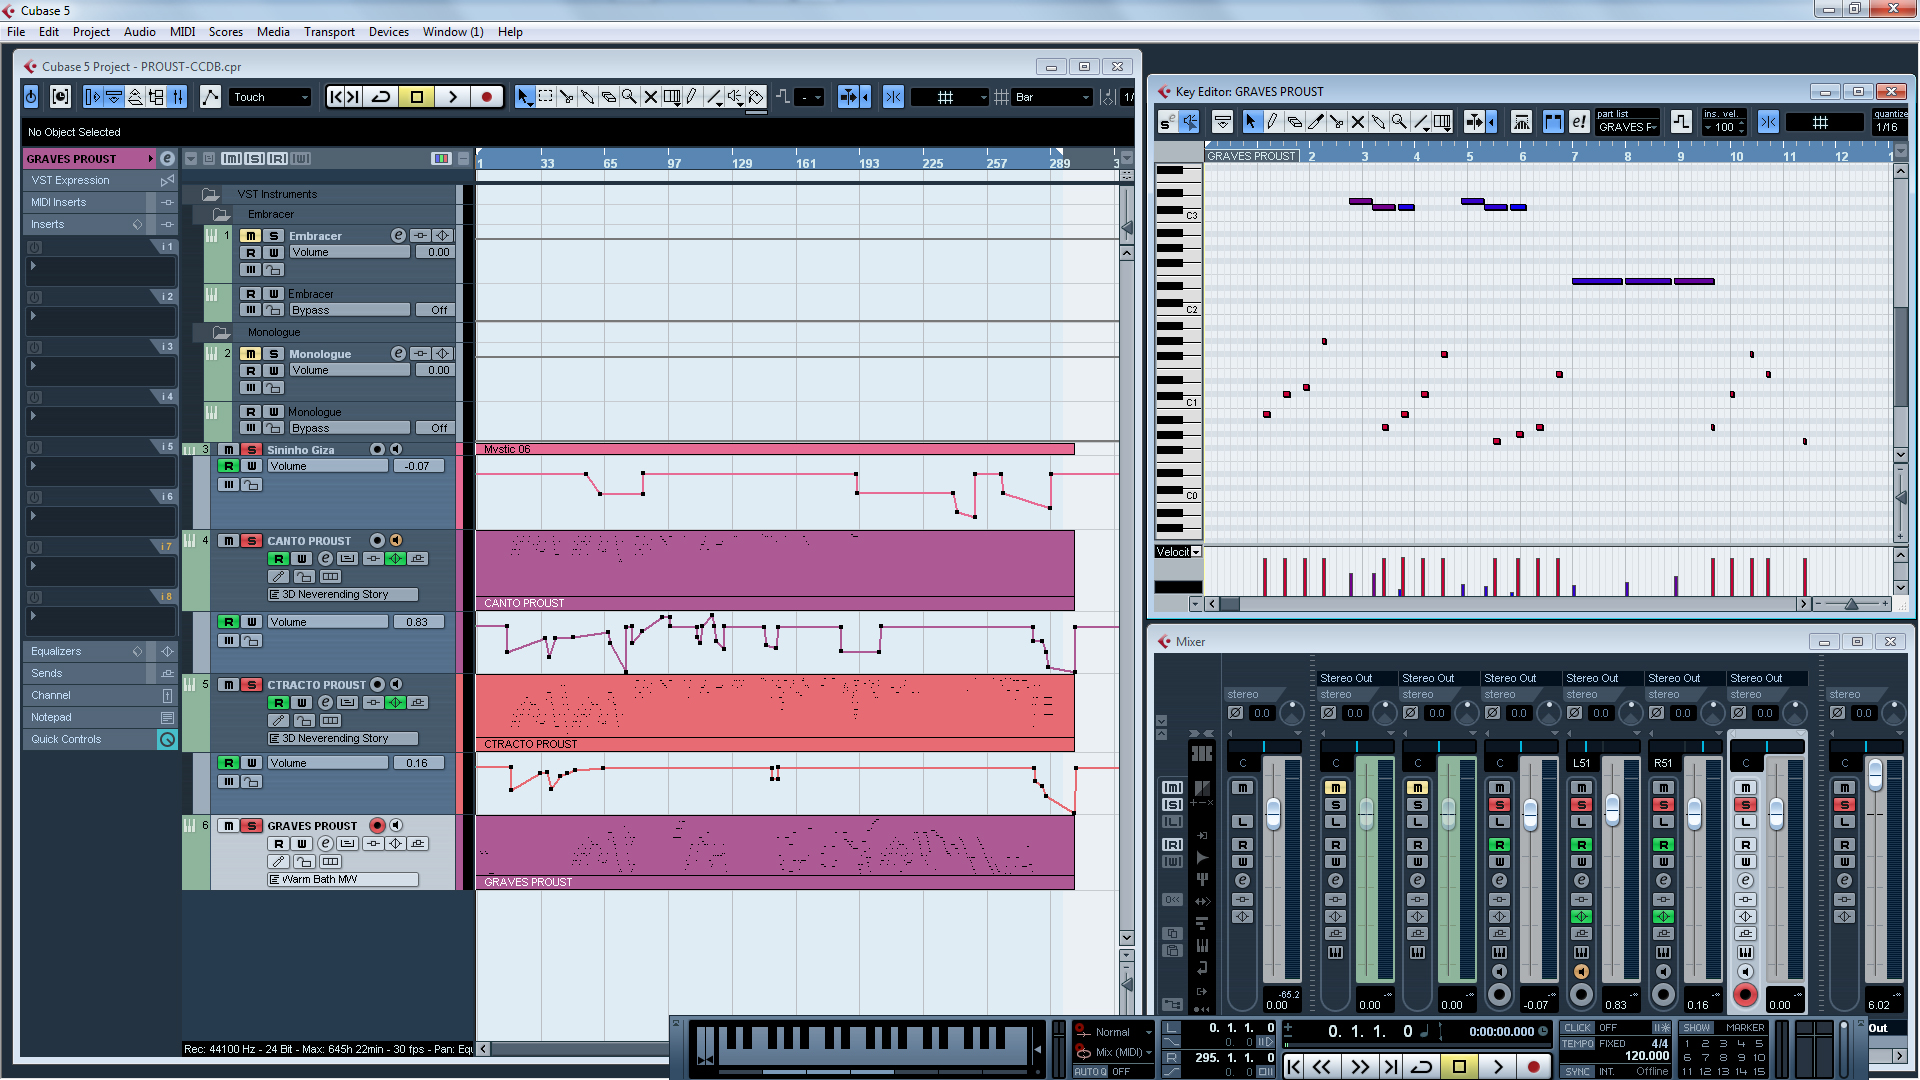
Task: Expand the Equalizers inspector section
Action: (56, 651)
